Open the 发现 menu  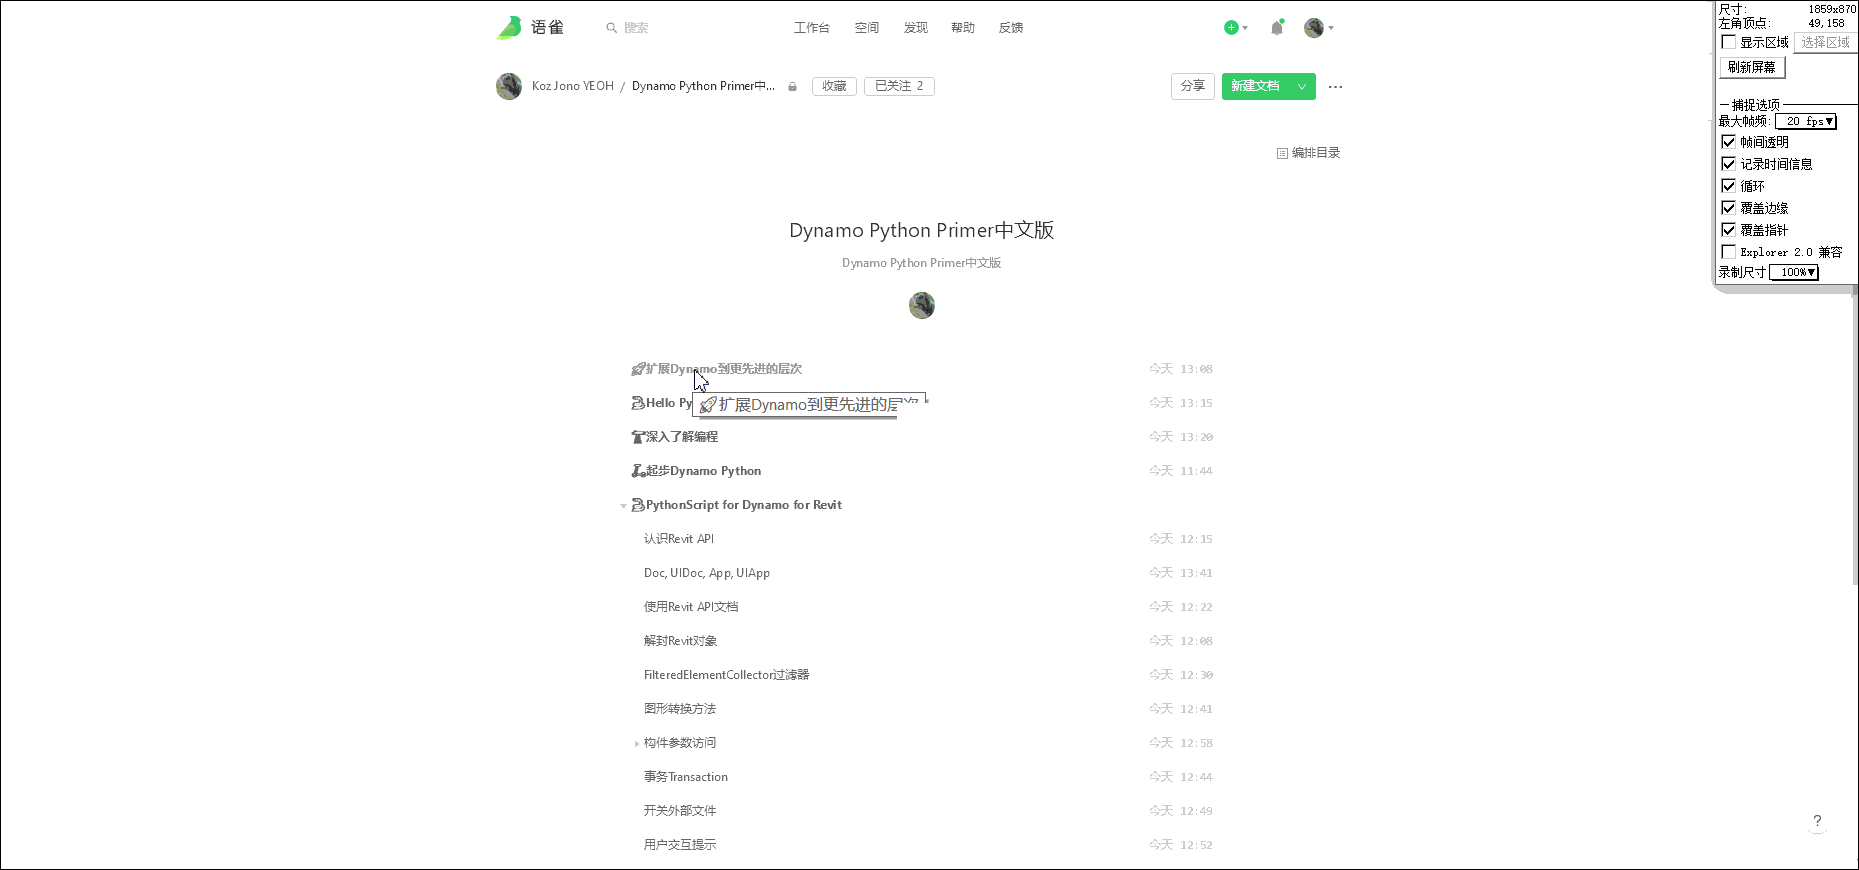point(916,28)
